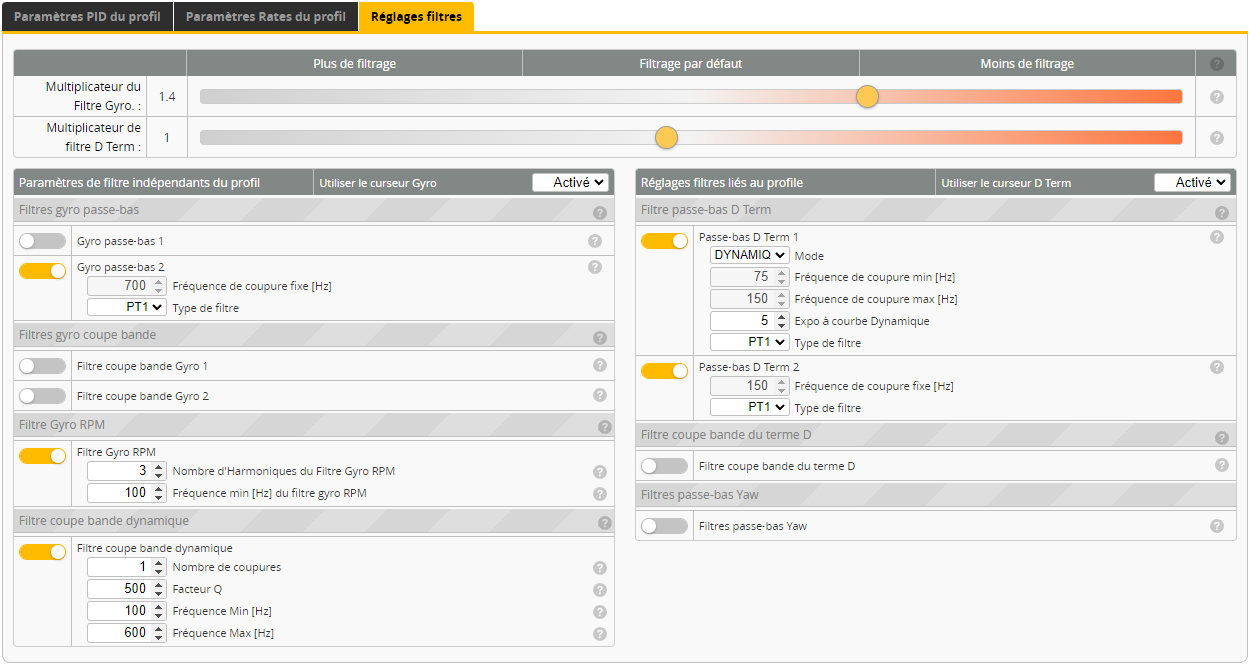Disable the Filtre Gyro RPM switch
Image resolution: width=1250 pixels, height=665 pixels.
42,456
